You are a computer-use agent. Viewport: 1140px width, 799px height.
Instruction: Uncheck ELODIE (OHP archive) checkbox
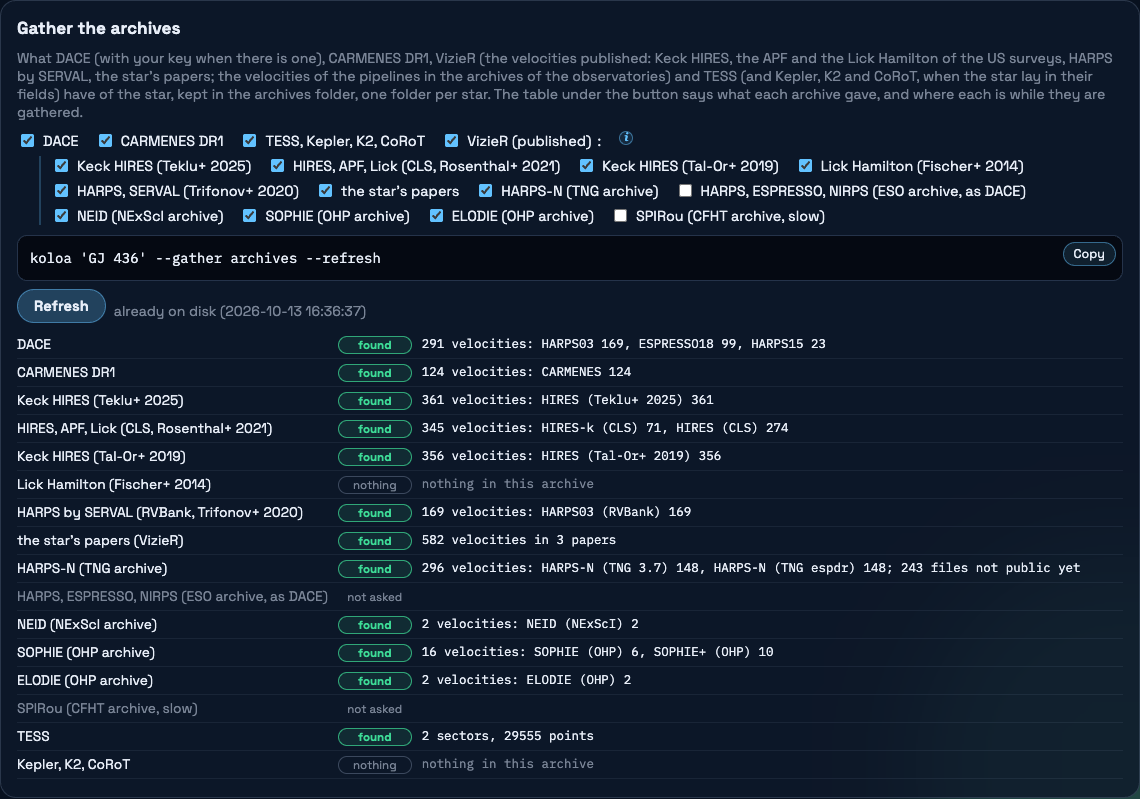(436, 216)
